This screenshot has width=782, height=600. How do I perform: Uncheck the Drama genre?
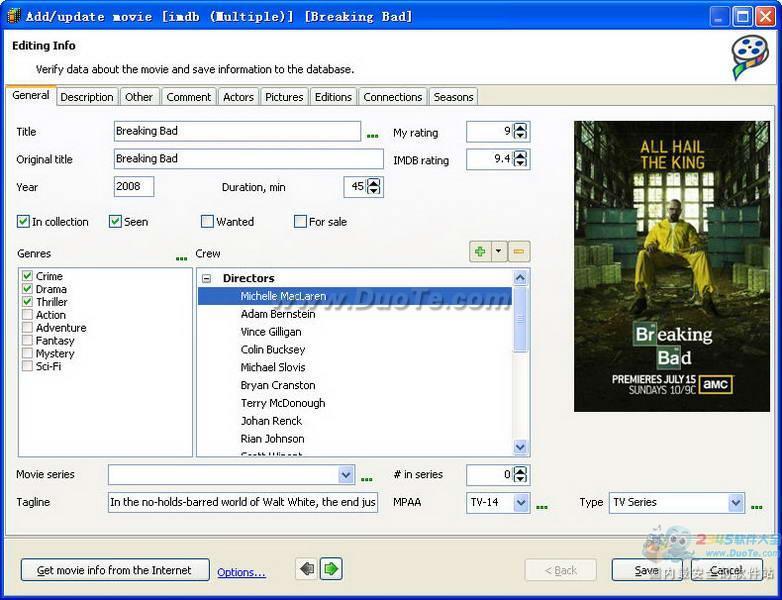(27, 289)
